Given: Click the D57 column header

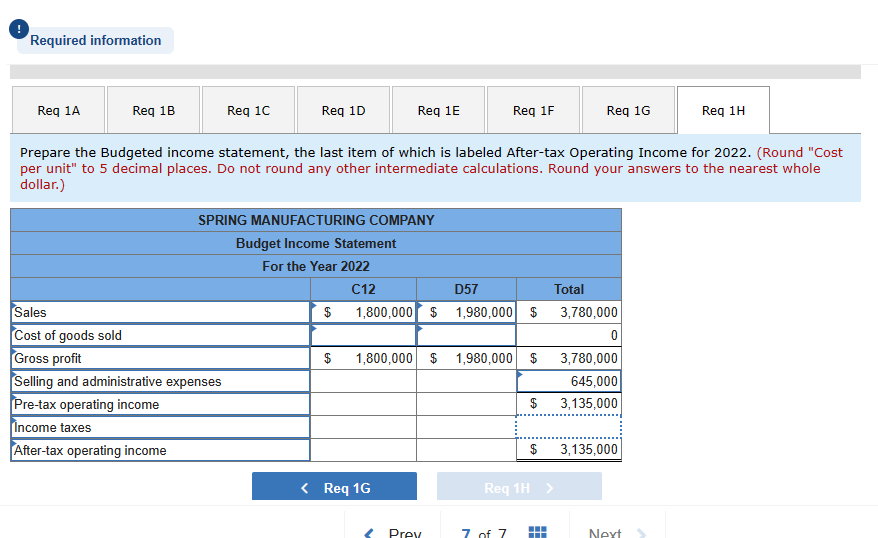Looking at the screenshot, I should click(466, 289).
